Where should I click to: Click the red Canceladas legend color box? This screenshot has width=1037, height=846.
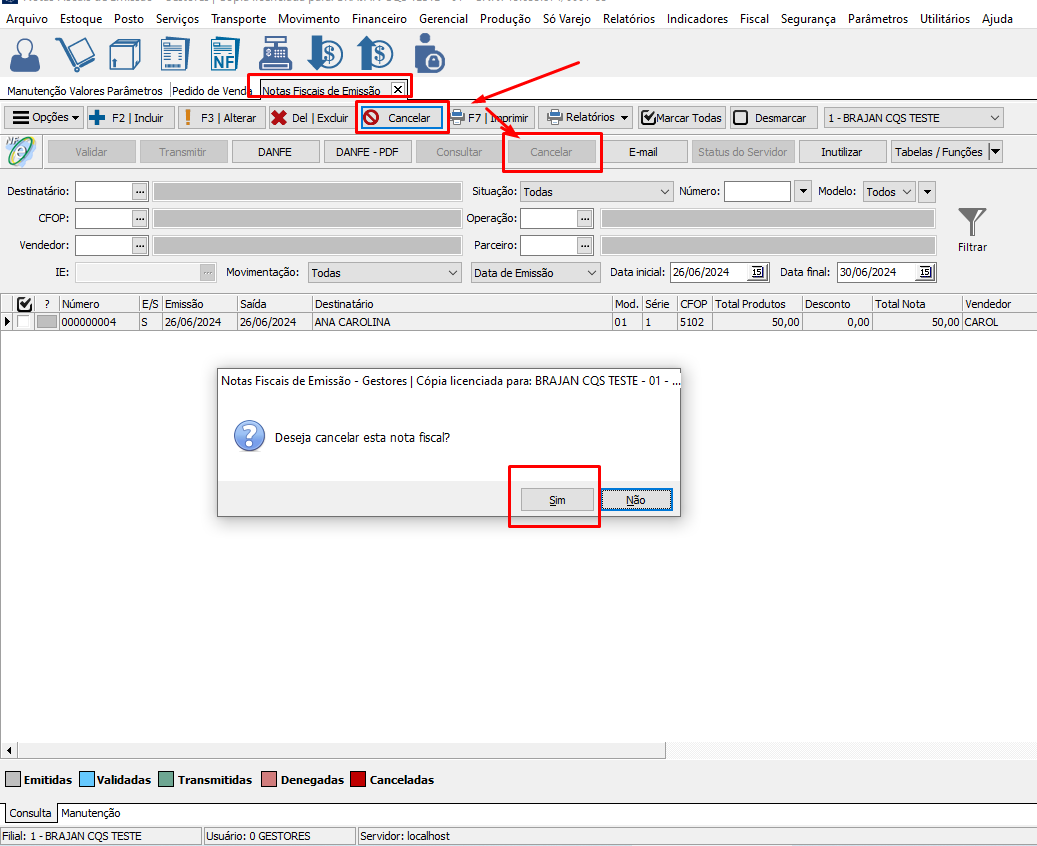[x=358, y=780]
